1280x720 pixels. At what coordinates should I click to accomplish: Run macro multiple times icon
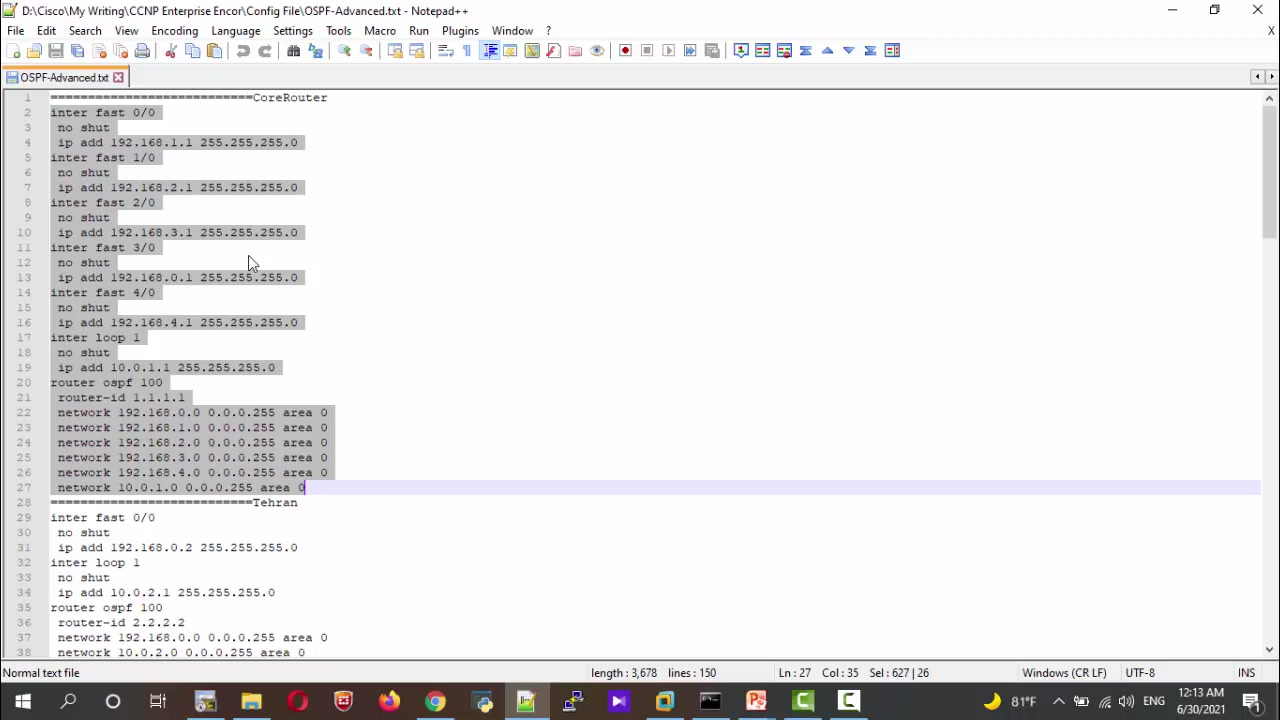pyautogui.click(x=690, y=51)
